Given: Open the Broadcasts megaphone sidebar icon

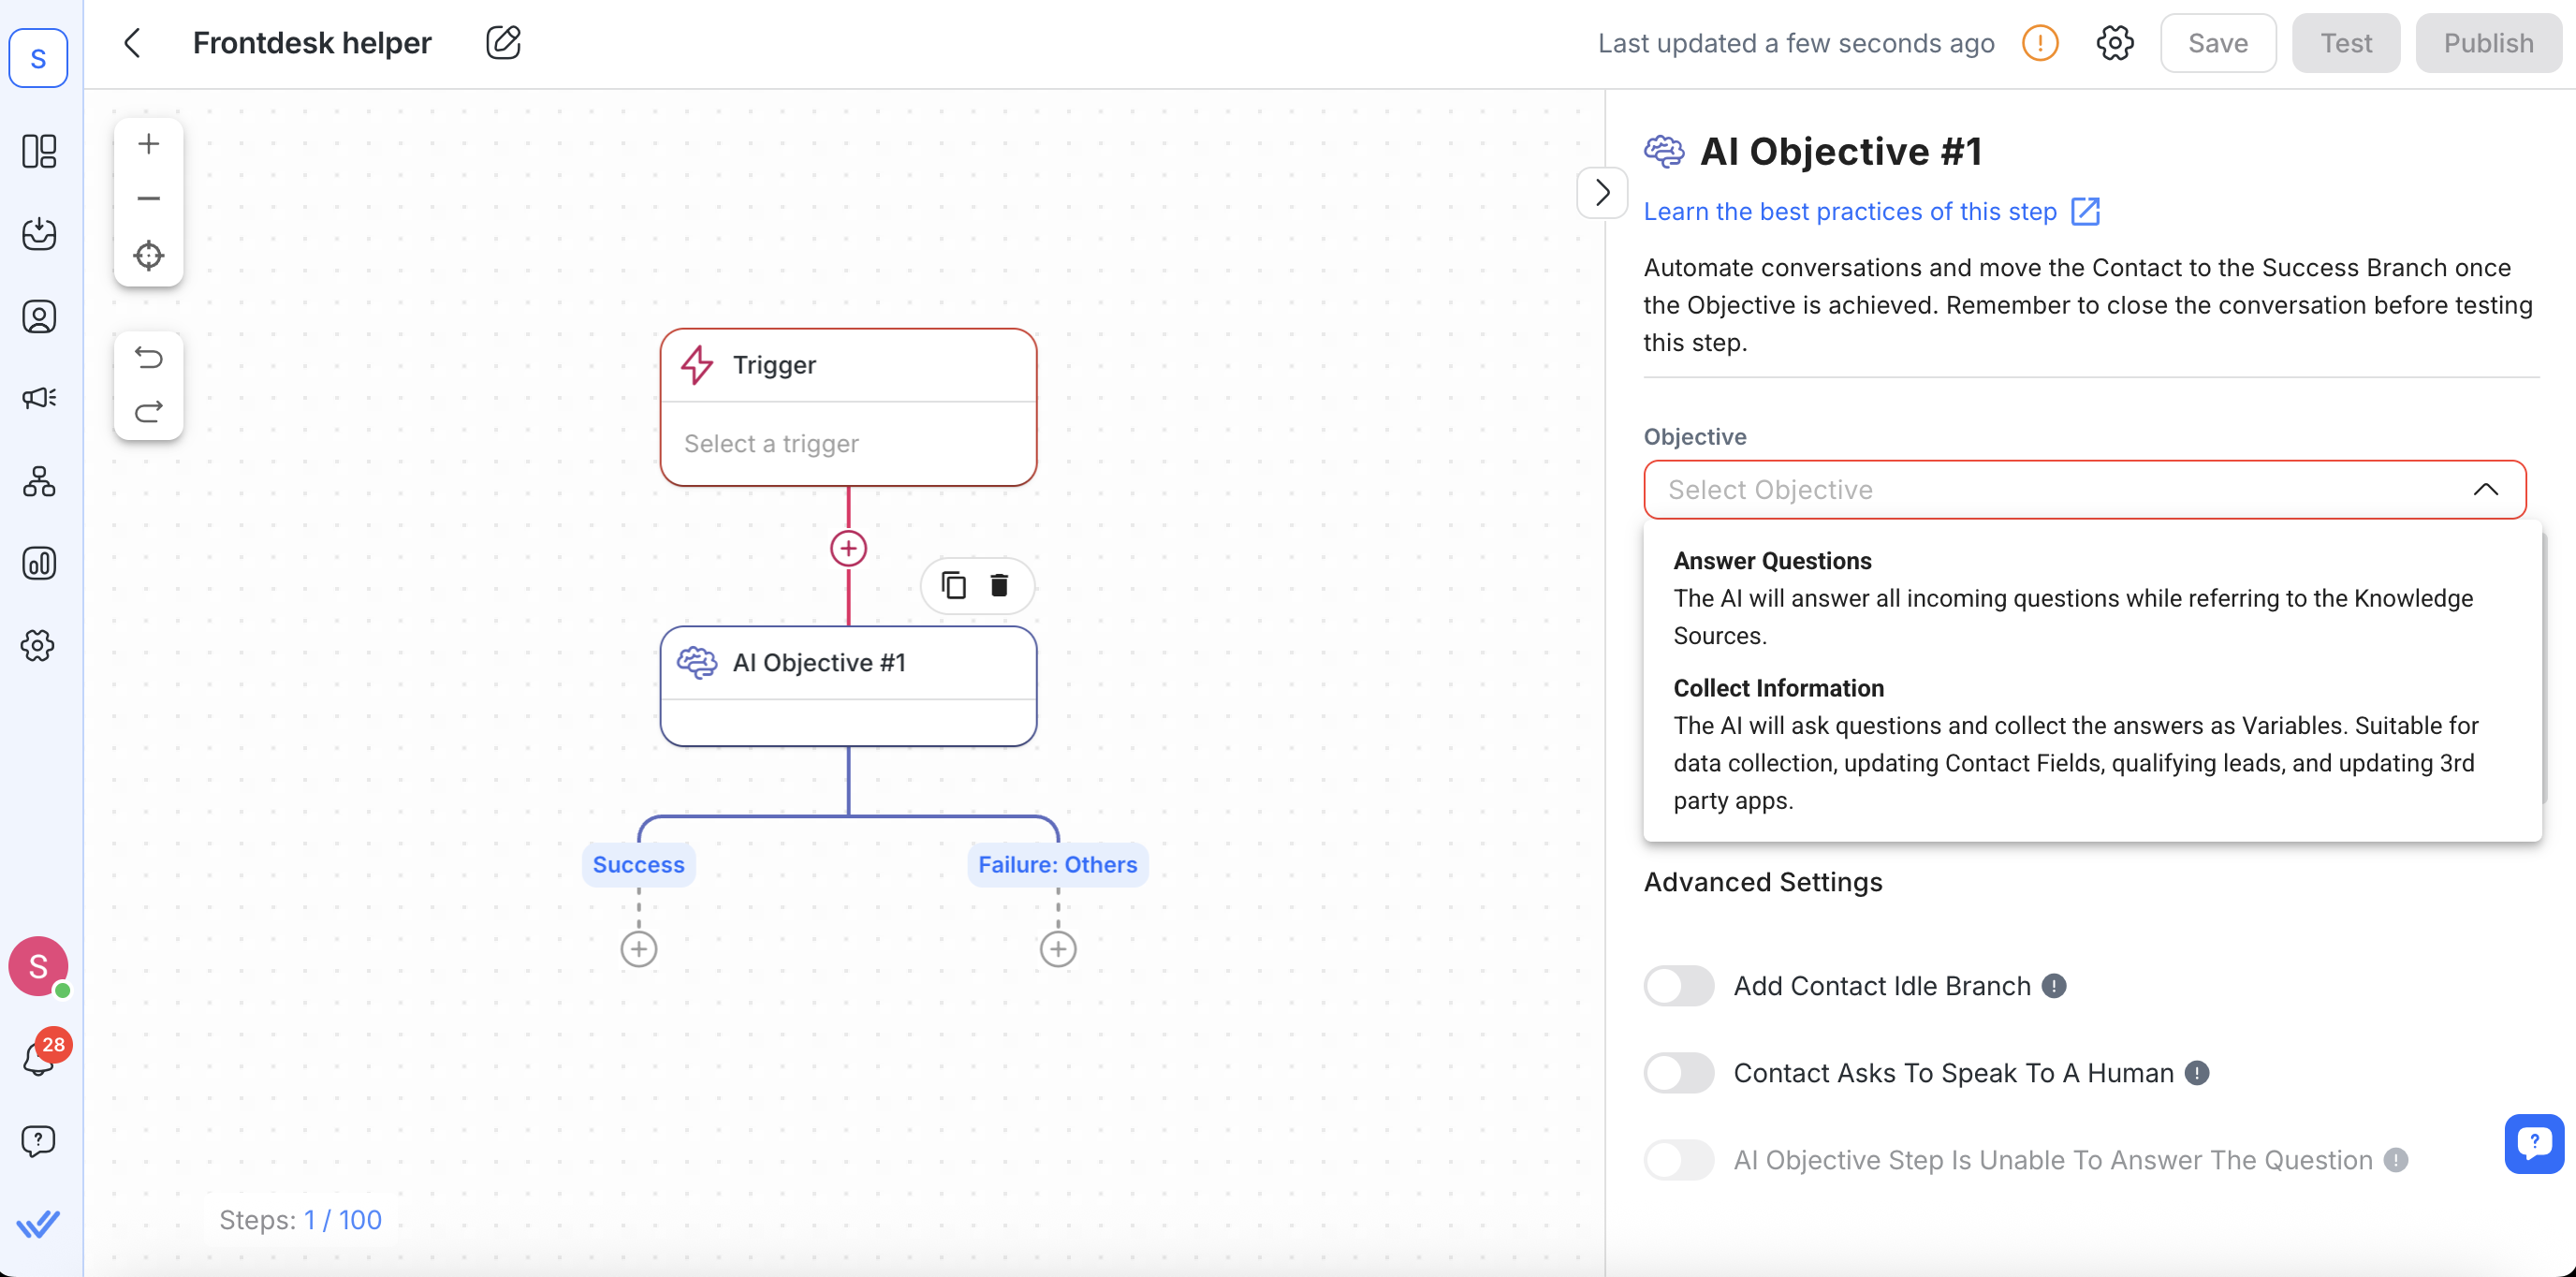Looking at the screenshot, I should point(39,398).
